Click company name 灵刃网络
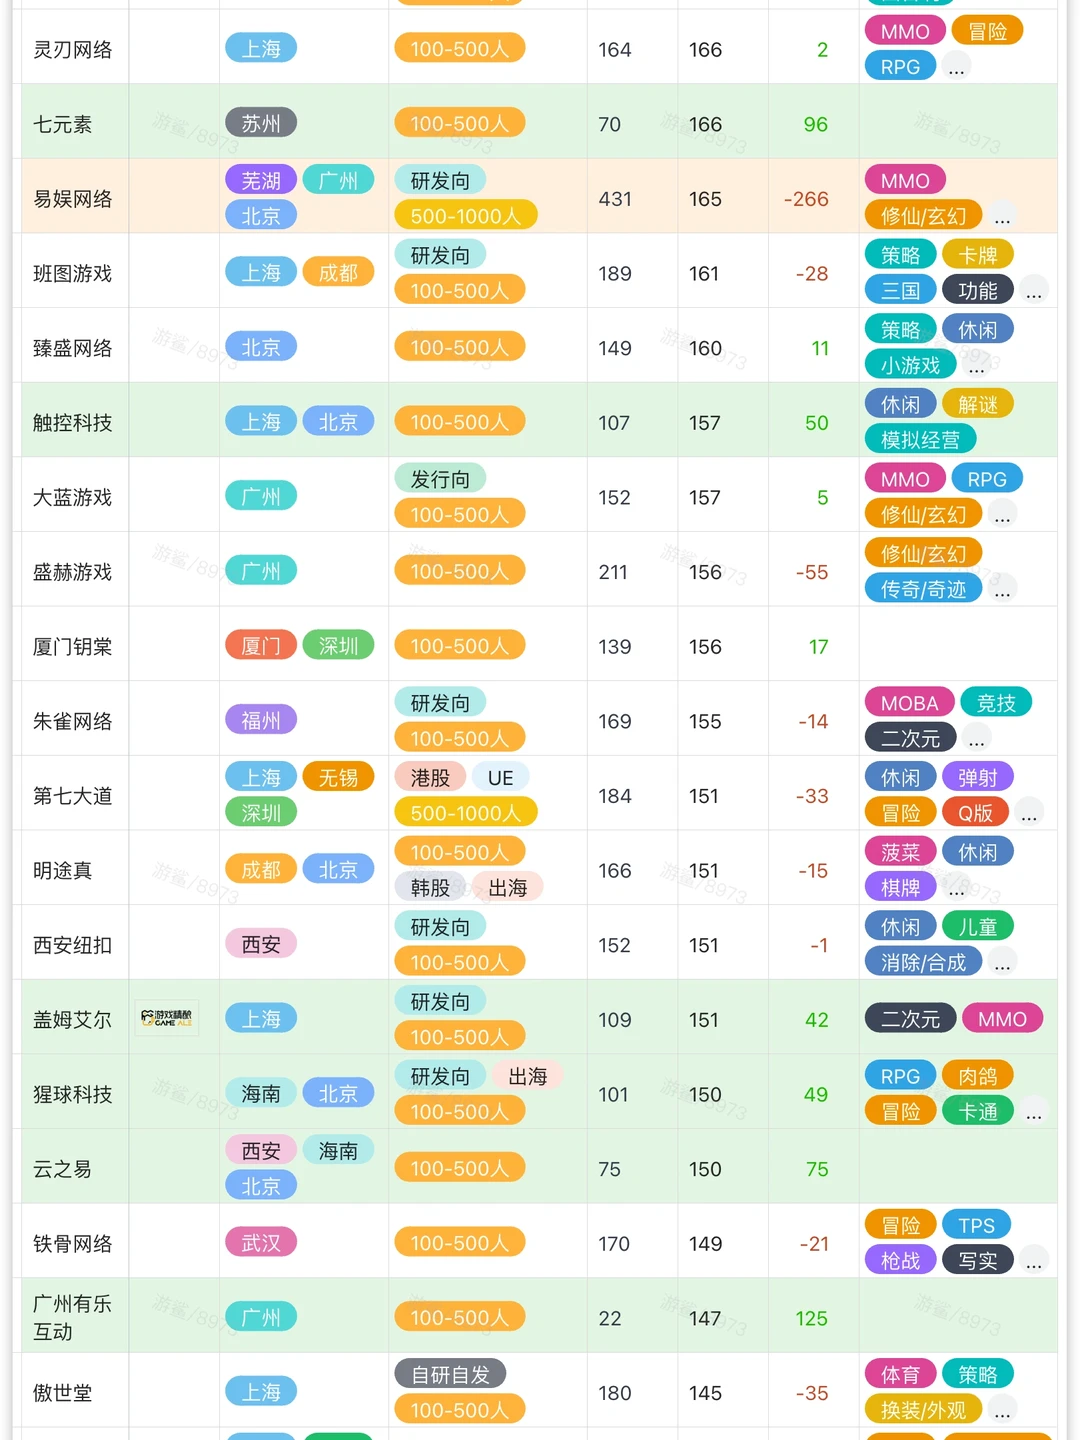Image resolution: width=1080 pixels, height=1440 pixels. (x=72, y=49)
